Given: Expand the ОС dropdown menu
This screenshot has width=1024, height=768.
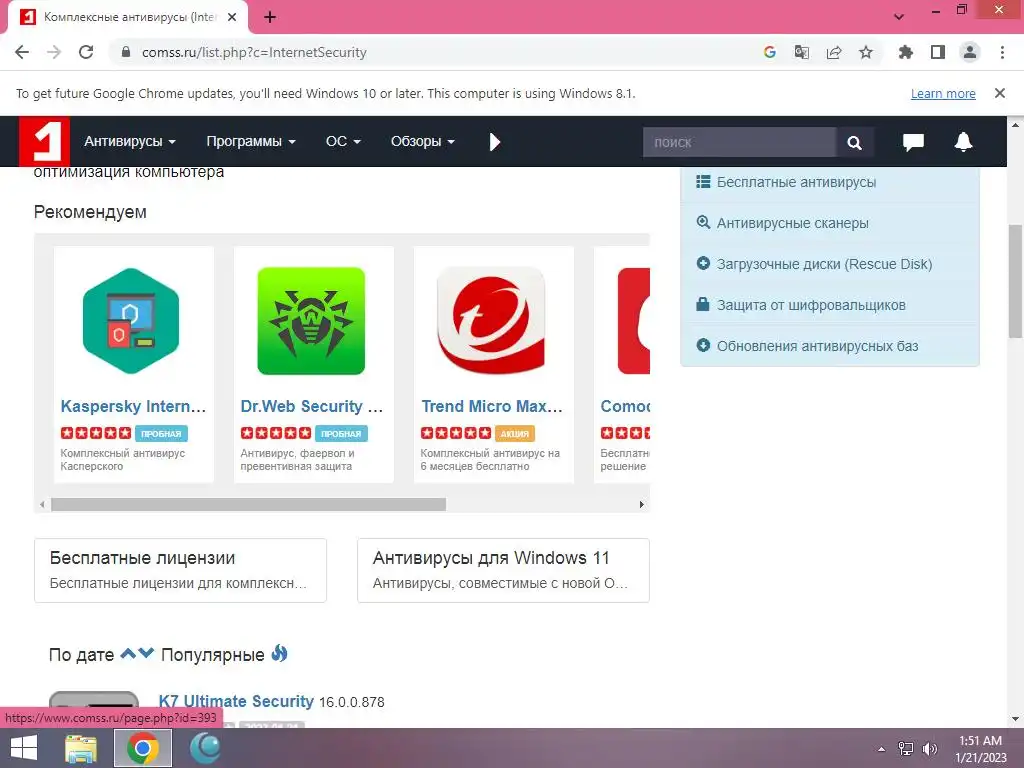Looking at the screenshot, I should (x=343, y=142).
